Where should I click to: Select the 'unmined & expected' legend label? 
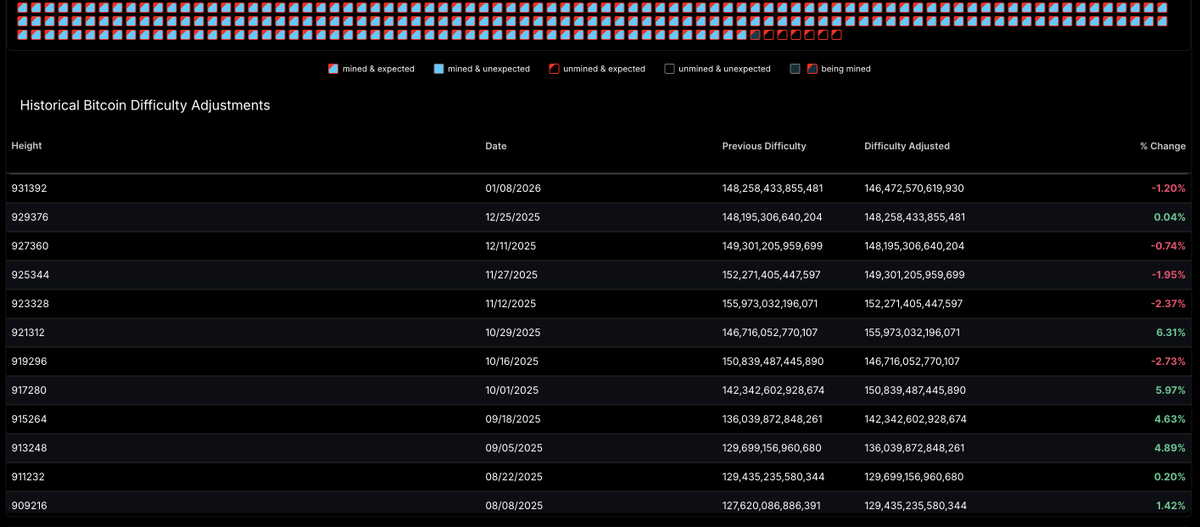(605, 69)
